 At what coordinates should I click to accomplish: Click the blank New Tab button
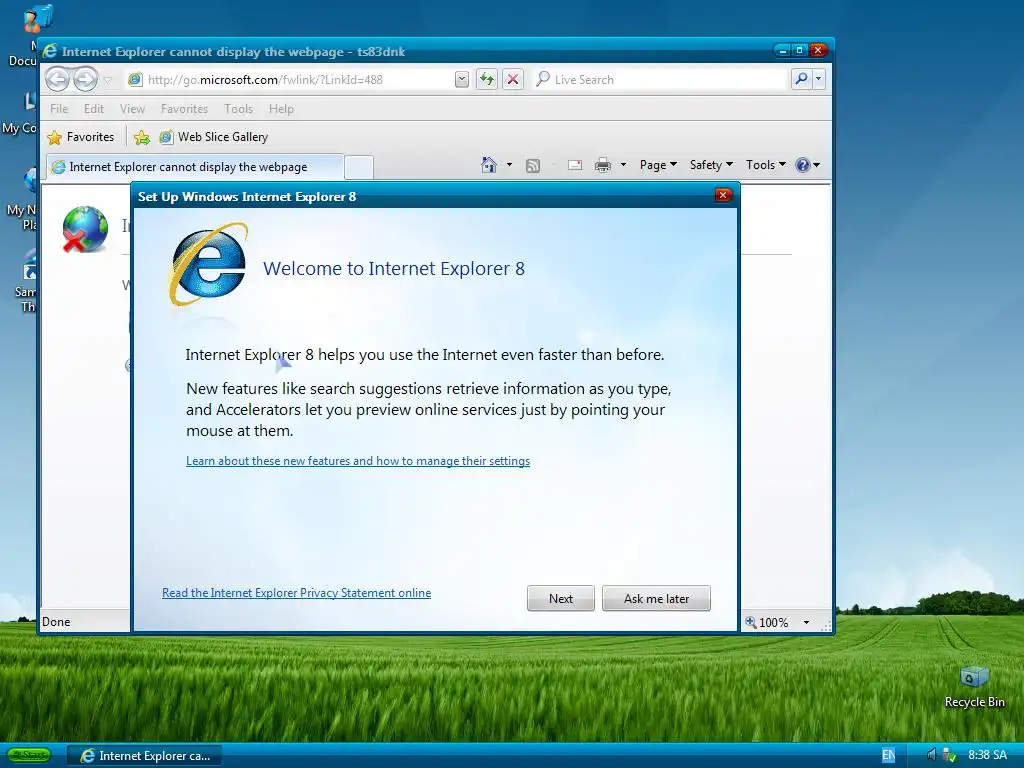point(359,167)
